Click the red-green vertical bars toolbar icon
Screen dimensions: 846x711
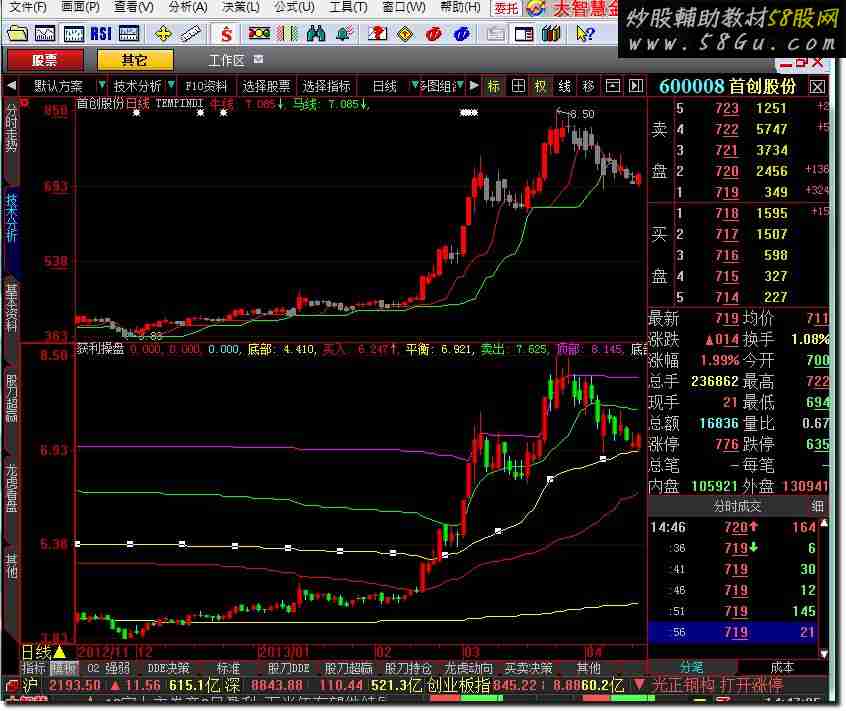(288, 35)
